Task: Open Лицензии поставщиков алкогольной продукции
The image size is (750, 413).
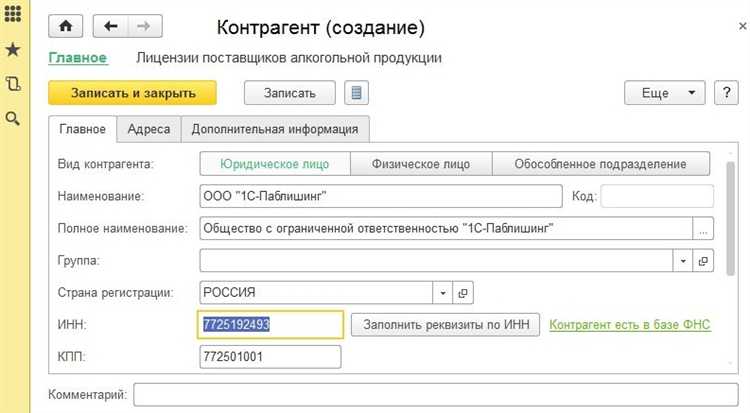Action: 289,58
